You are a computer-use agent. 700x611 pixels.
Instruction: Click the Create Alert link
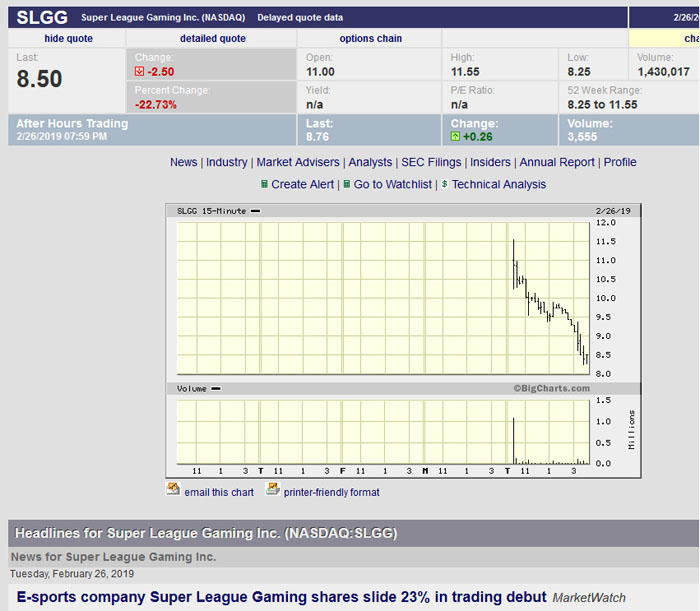[302, 184]
